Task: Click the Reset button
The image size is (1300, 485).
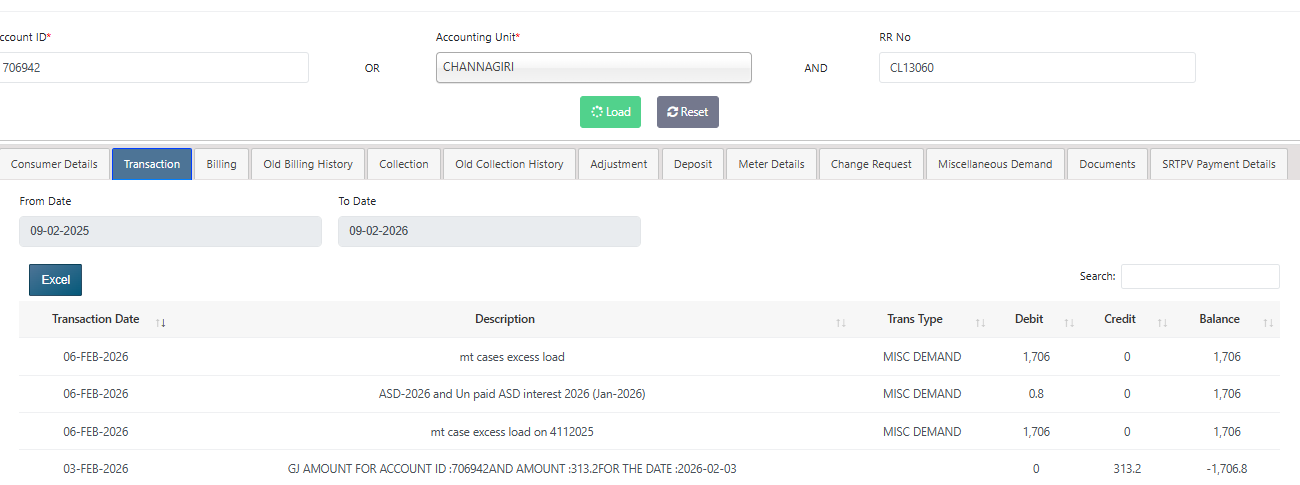Action: coord(687,112)
